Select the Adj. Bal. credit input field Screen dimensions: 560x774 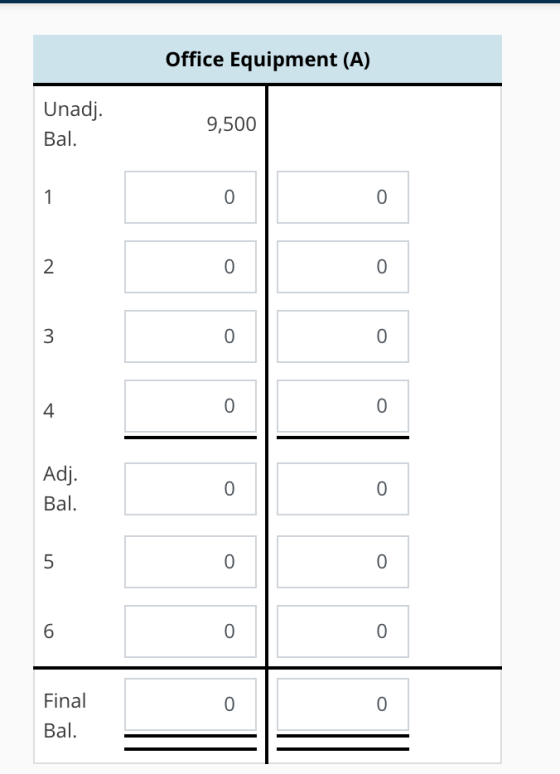point(343,489)
